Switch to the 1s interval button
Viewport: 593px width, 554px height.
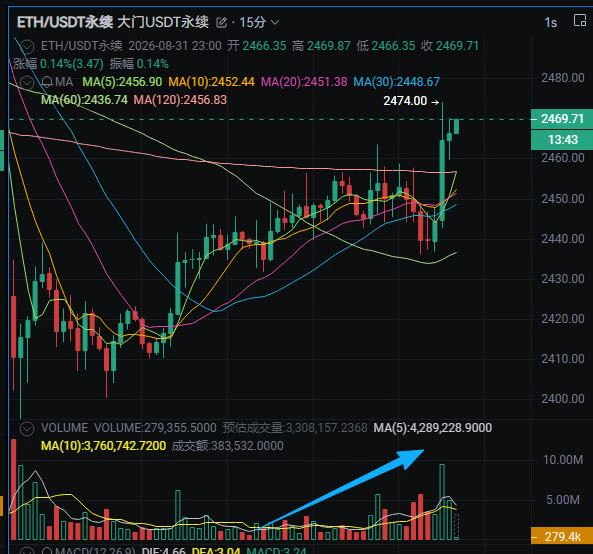(x=551, y=23)
